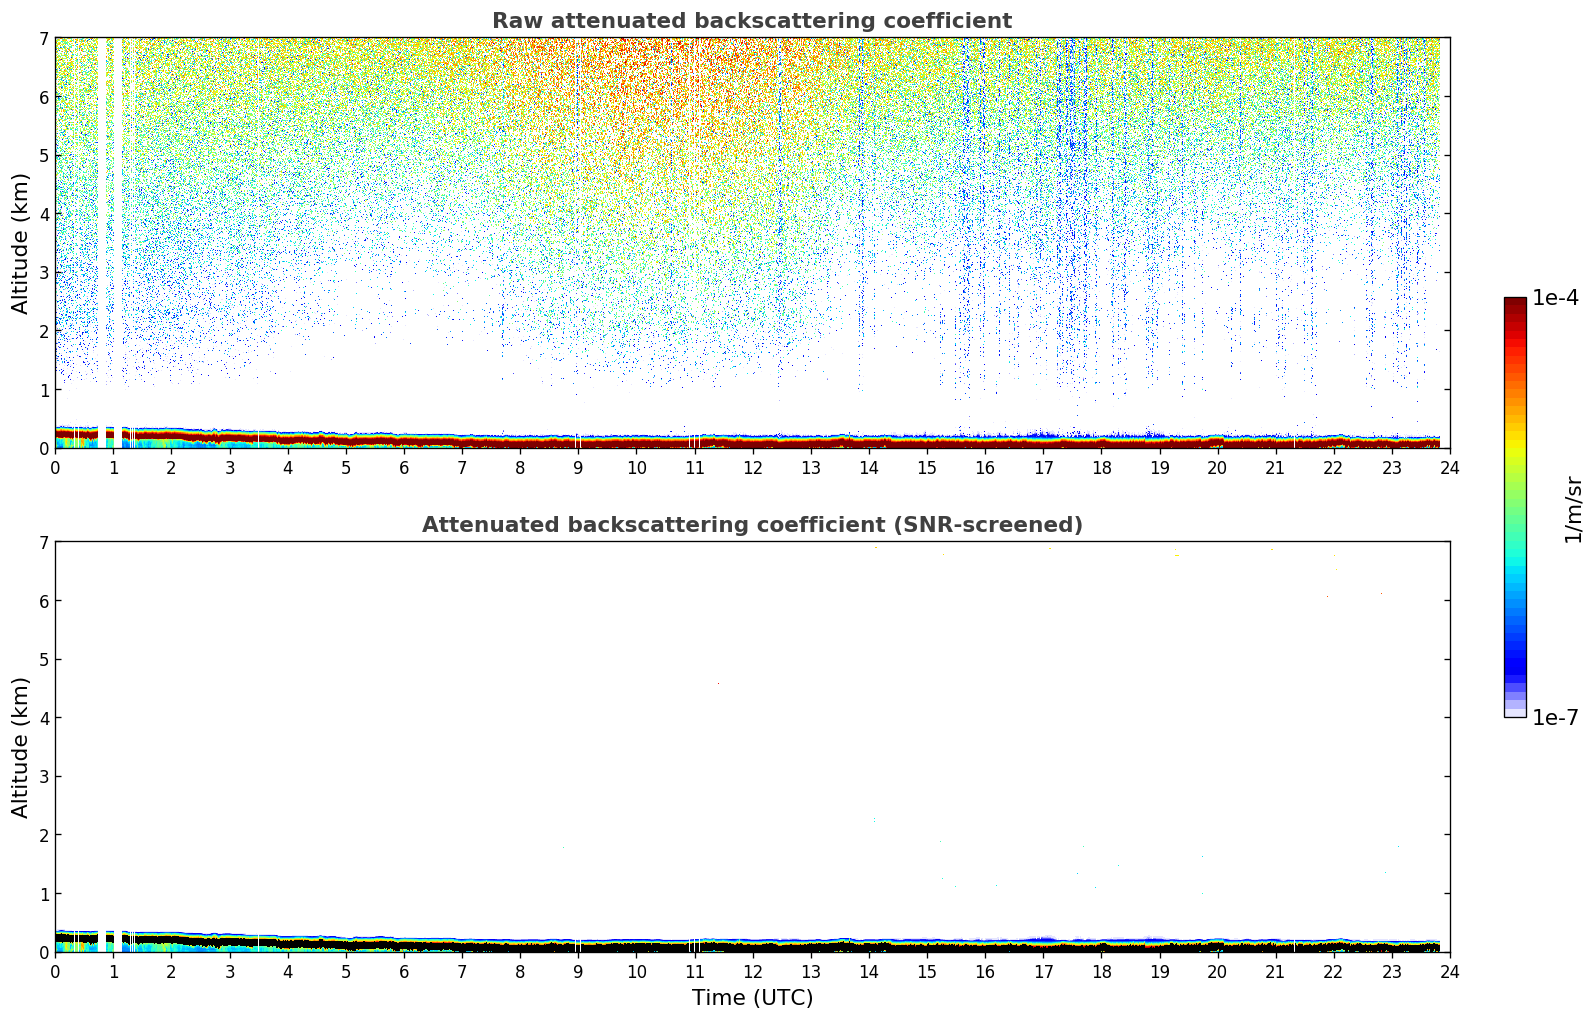Click the top plot x-axis tick '3'
The height and width of the screenshot is (1020, 1595).
[229, 467]
